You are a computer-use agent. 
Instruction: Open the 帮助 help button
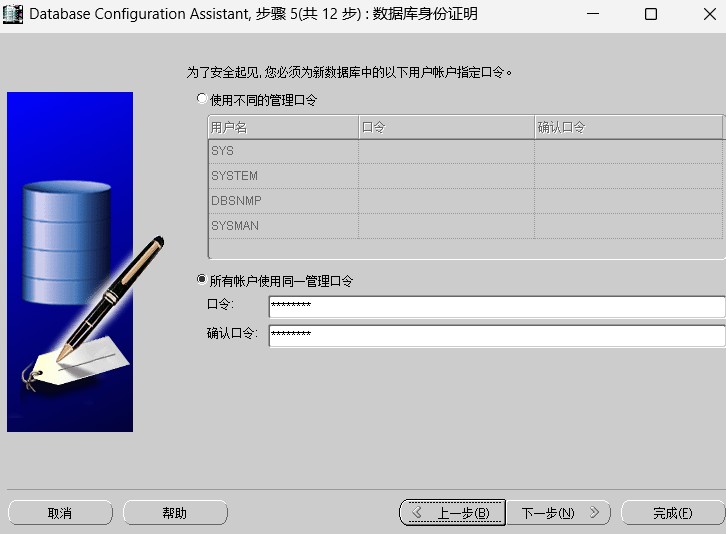click(x=175, y=513)
